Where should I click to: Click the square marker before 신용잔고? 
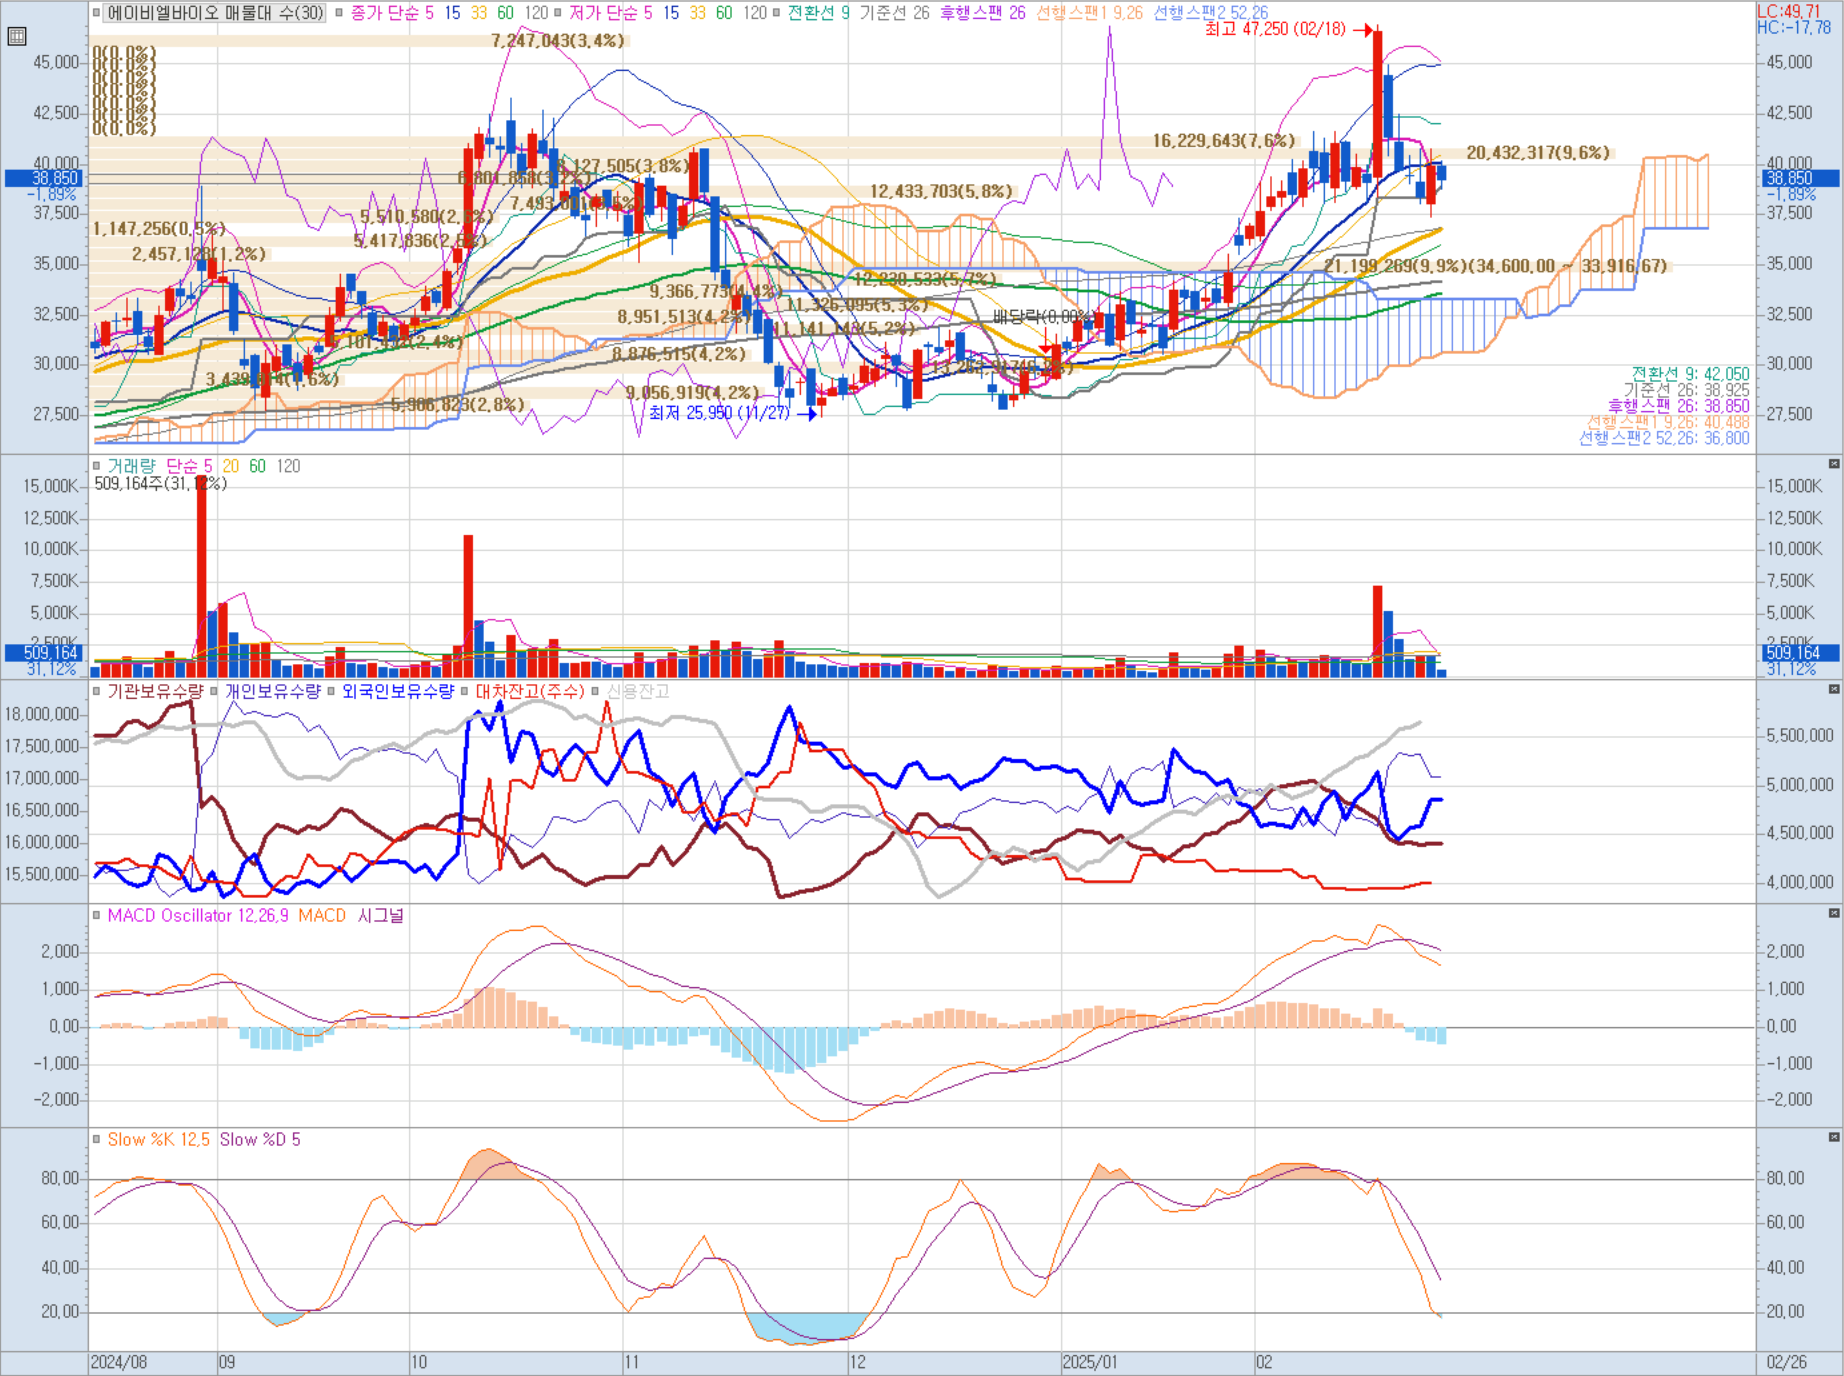(x=595, y=691)
